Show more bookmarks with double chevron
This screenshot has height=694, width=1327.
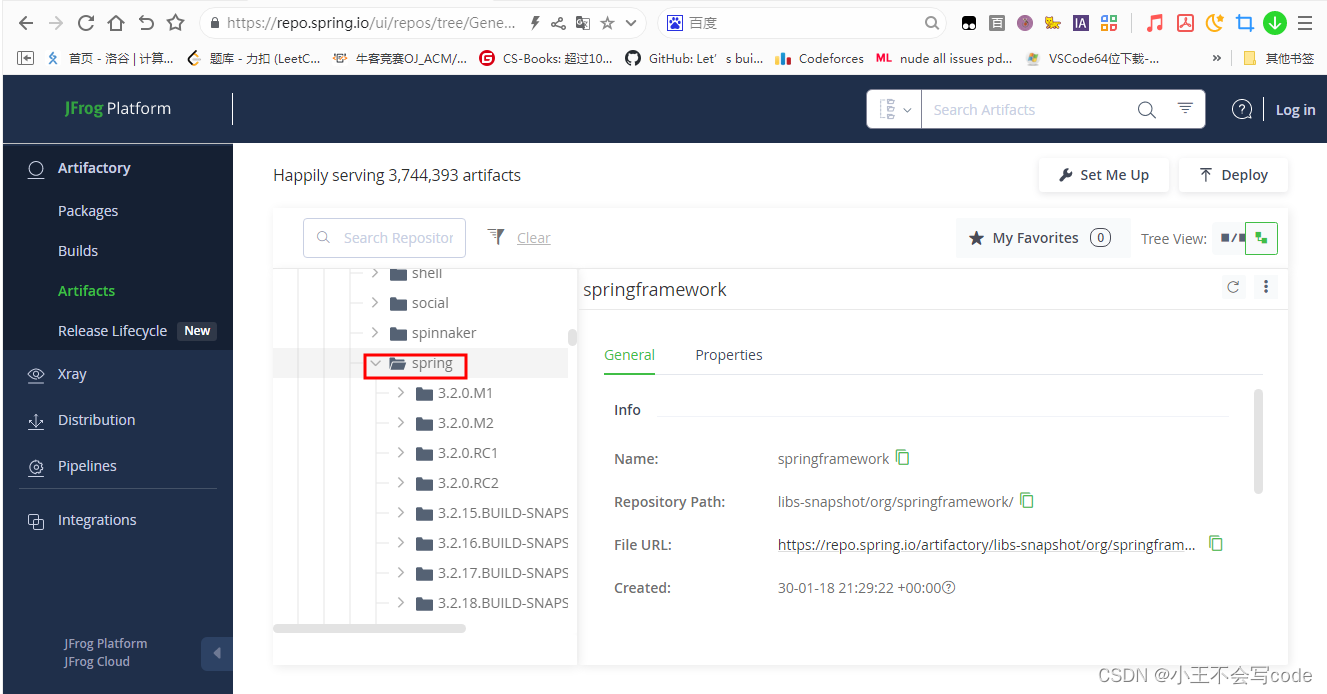[x=1217, y=58]
